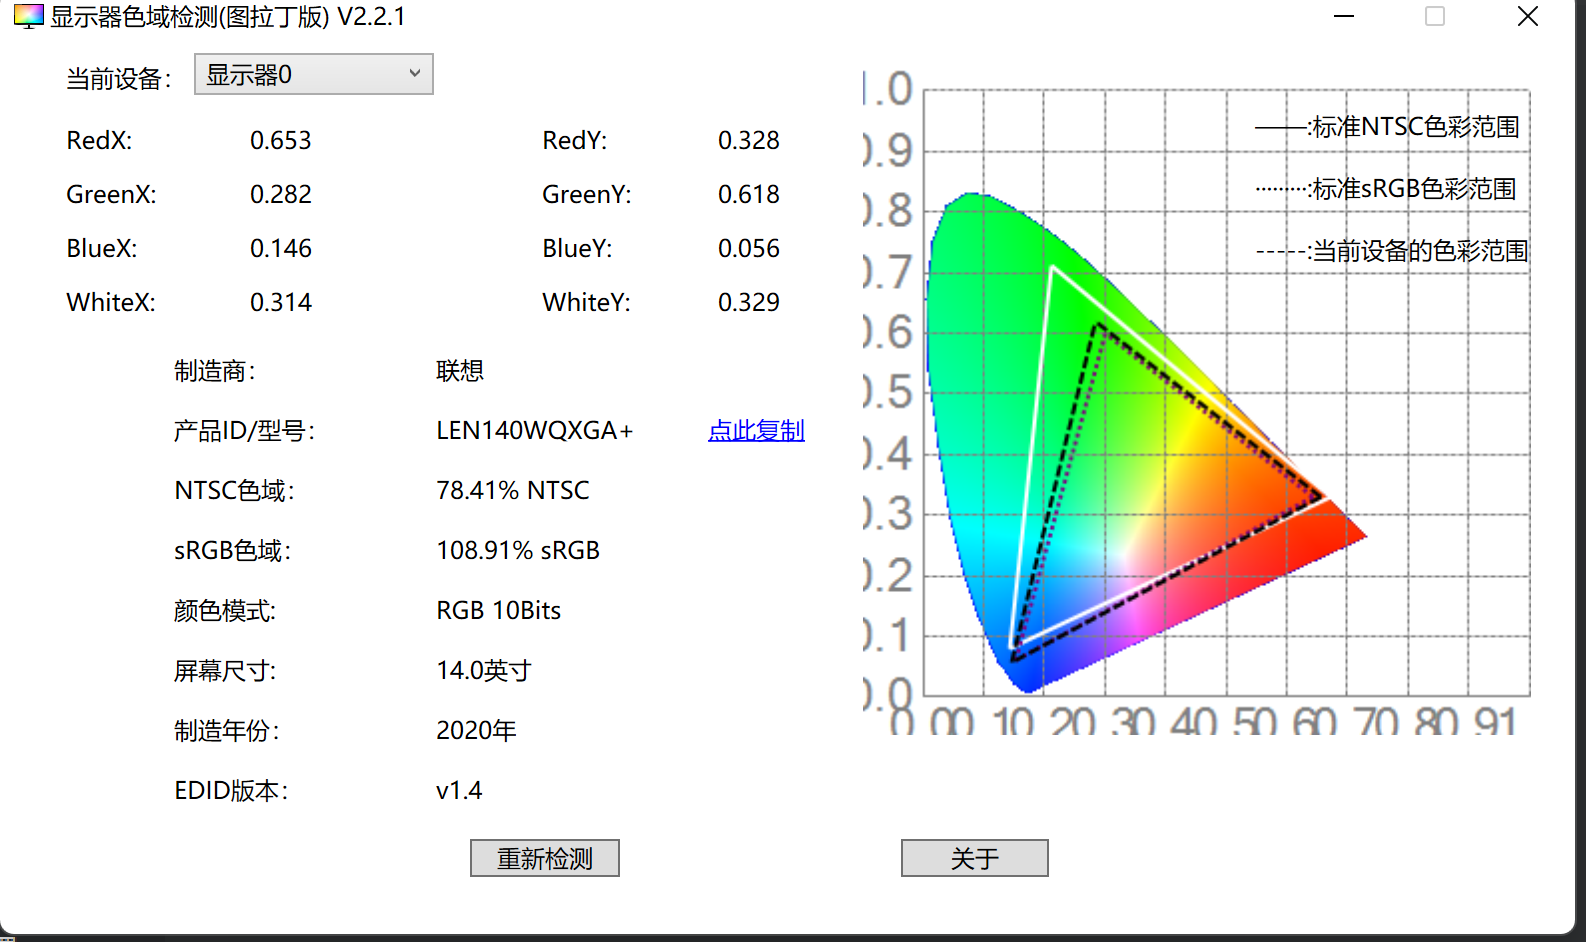The image size is (1586, 942).
Task: Click the EDID版本 label
Action: pos(231,791)
